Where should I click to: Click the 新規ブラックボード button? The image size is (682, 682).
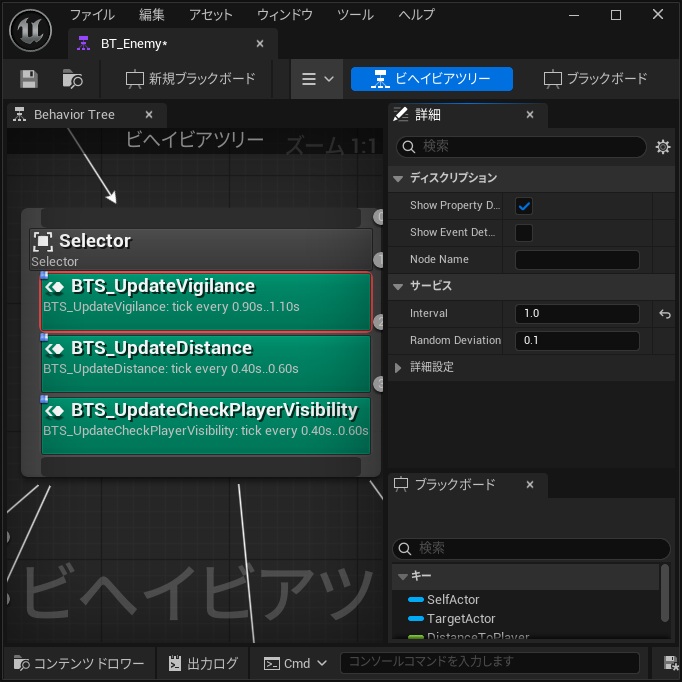pos(190,79)
